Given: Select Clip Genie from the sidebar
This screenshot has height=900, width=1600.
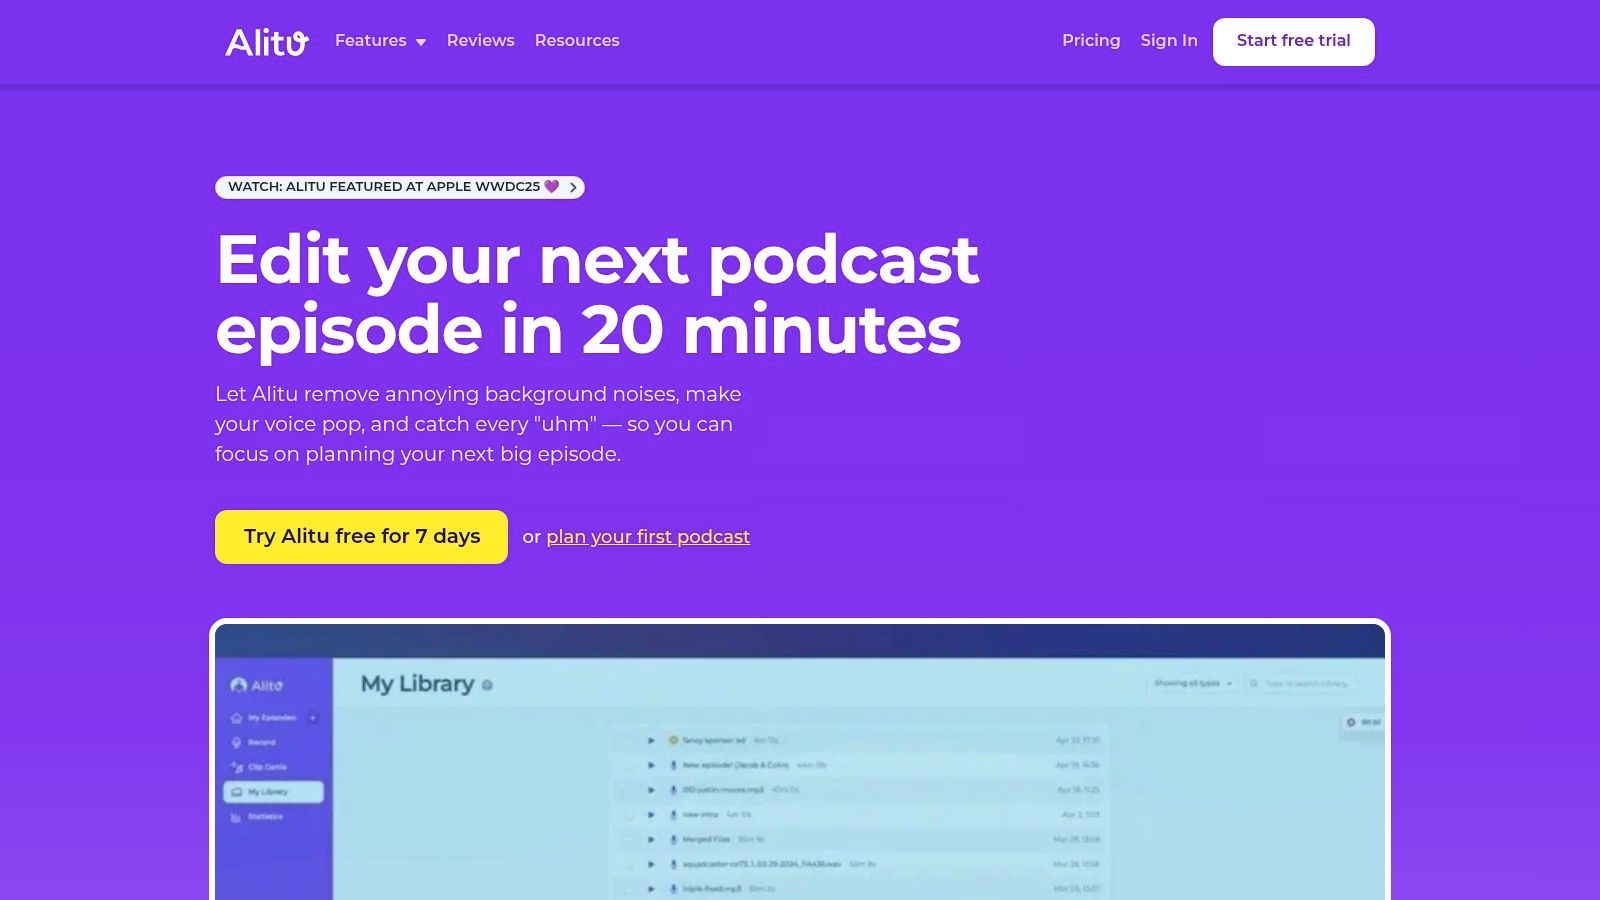Looking at the screenshot, I should (265, 767).
